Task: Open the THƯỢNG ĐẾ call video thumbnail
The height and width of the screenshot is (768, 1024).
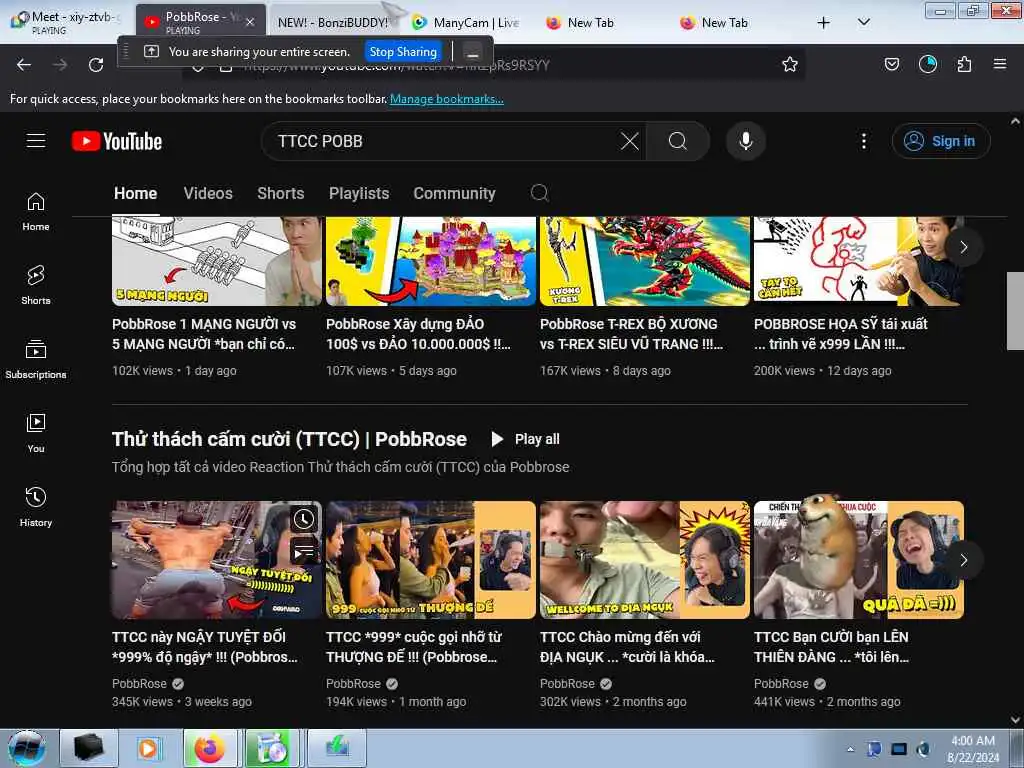Action: click(430, 560)
